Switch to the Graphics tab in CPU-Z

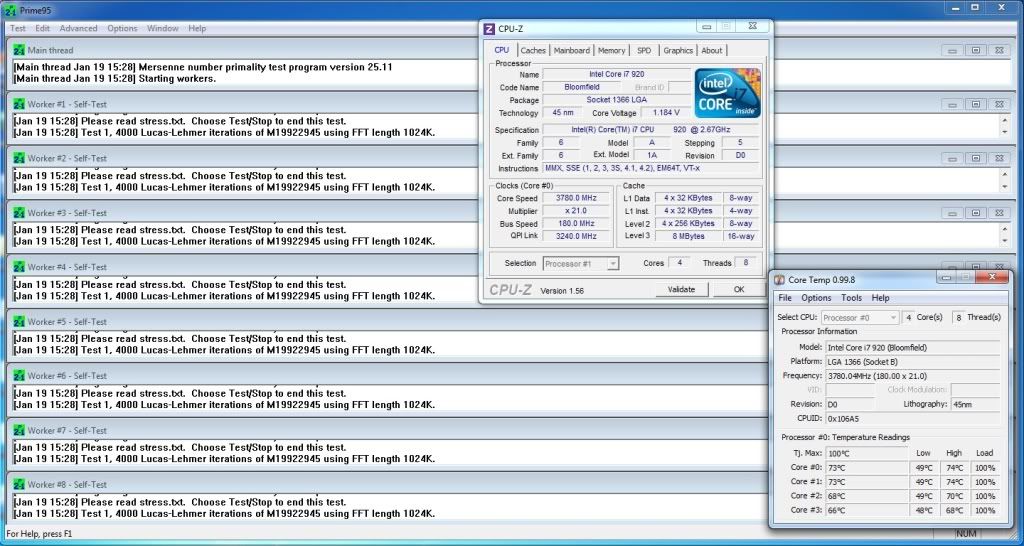point(678,50)
